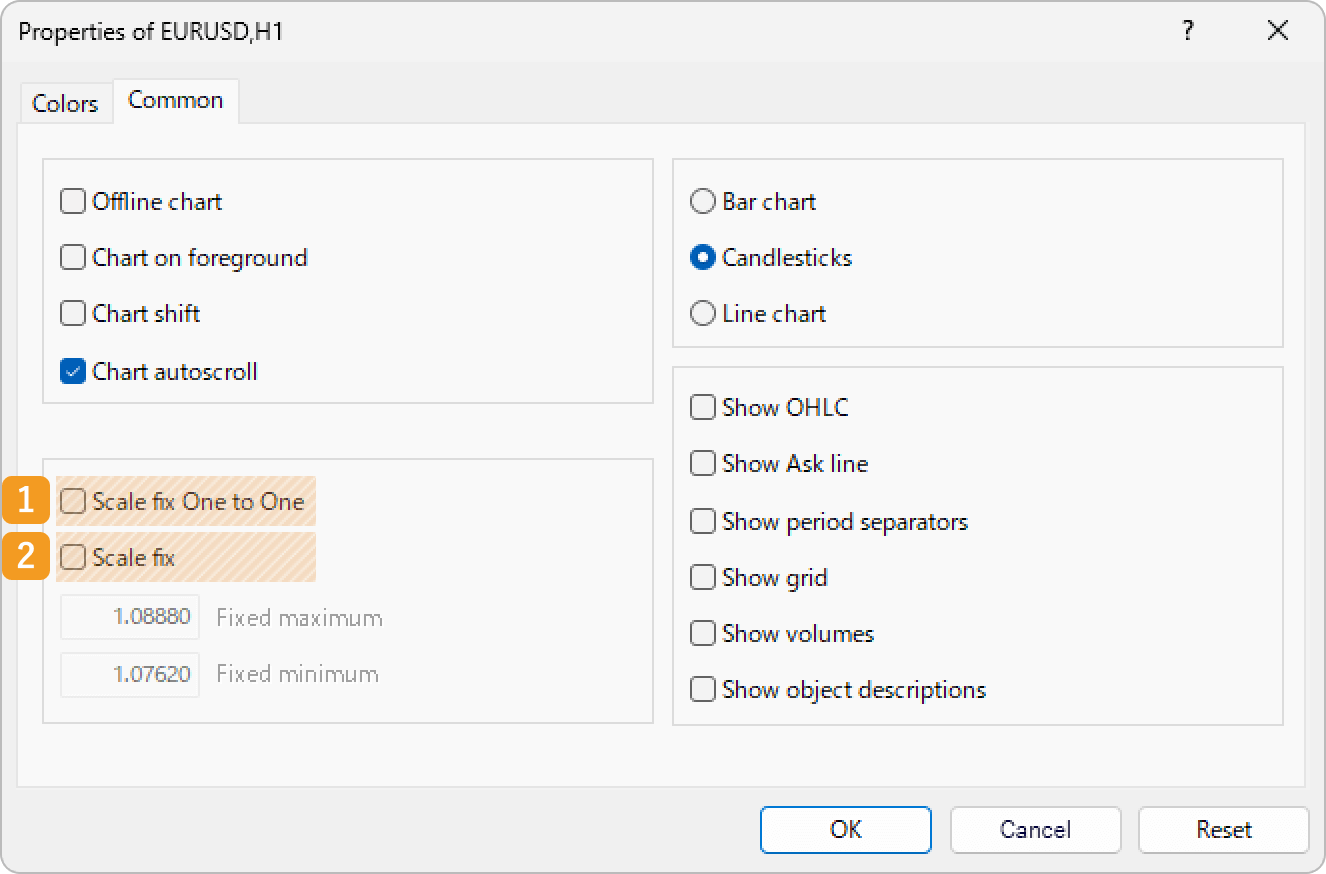Select the Common tab
The height and width of the screenshot is (874, 1326).
[x=175, y=101]
